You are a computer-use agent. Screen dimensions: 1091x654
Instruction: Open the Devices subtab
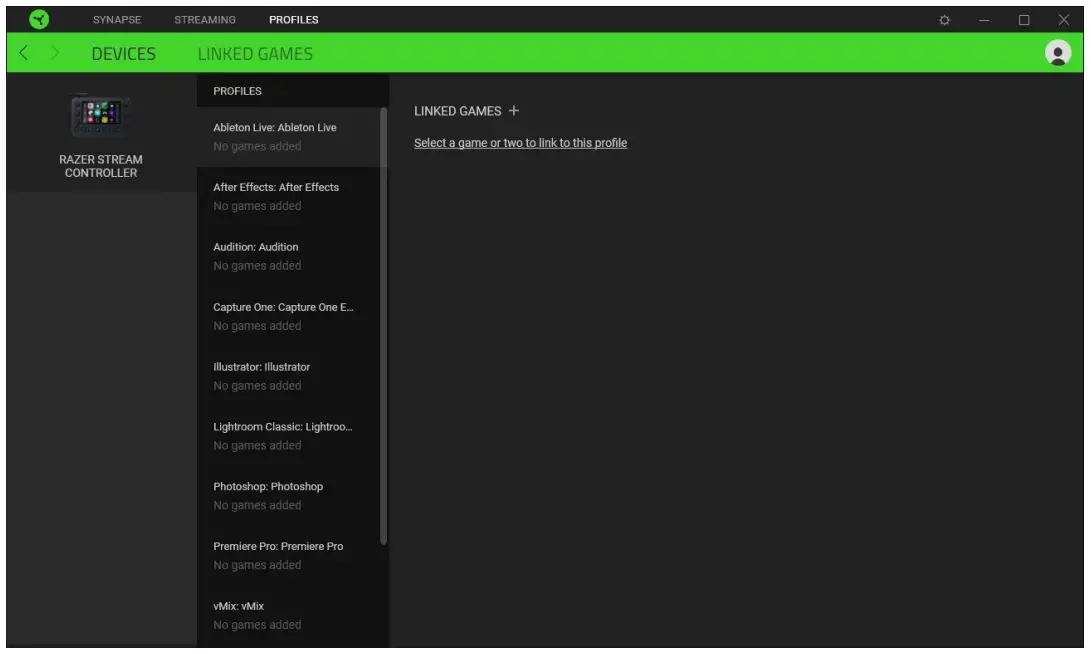click(124, 54)
